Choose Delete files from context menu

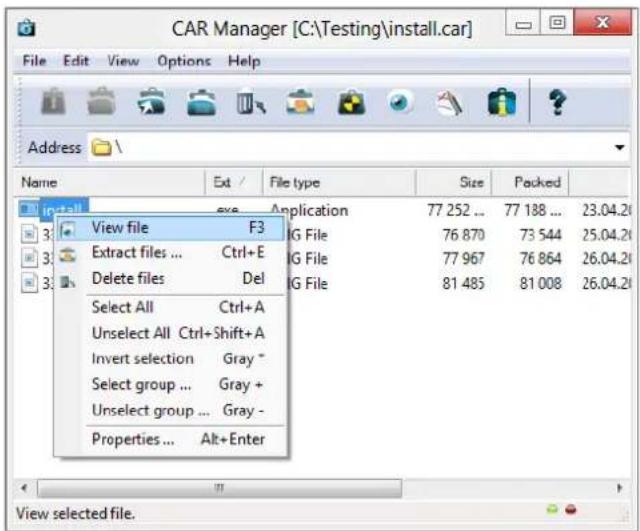[x=170, y=278]
